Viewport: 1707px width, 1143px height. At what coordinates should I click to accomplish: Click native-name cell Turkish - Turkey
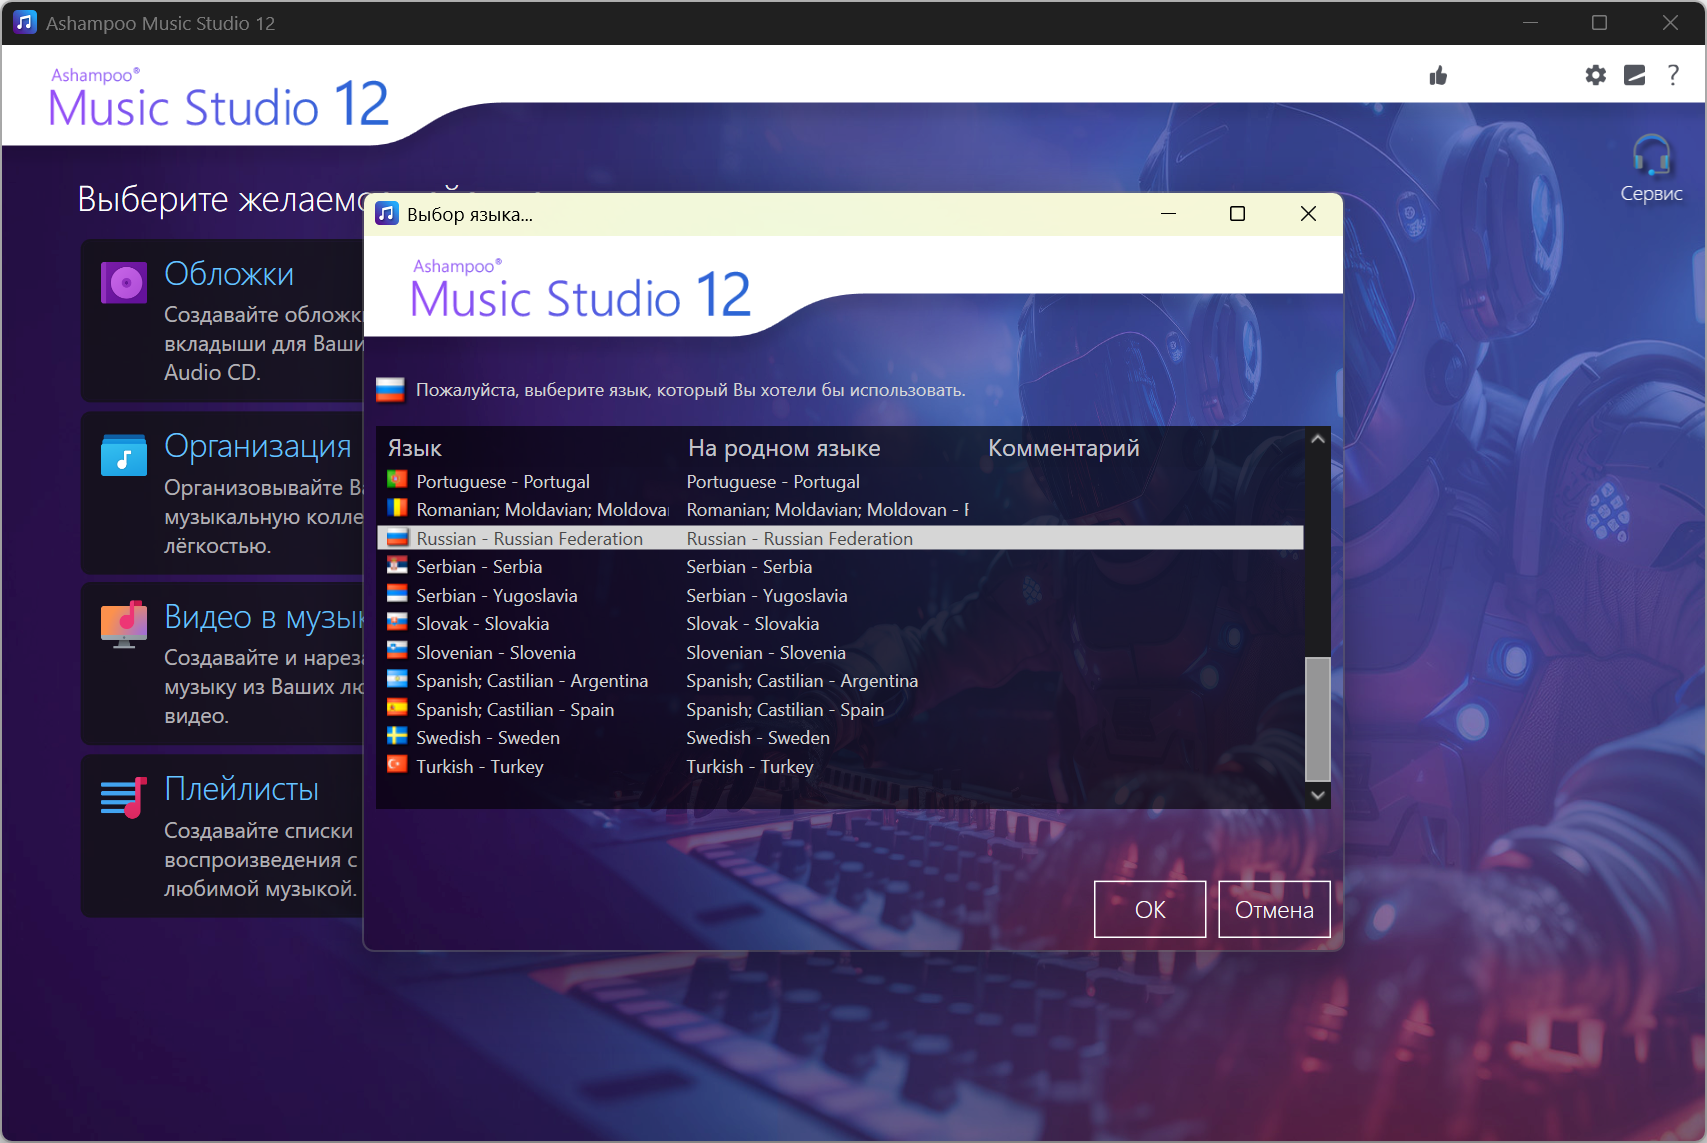click(750, 766)
